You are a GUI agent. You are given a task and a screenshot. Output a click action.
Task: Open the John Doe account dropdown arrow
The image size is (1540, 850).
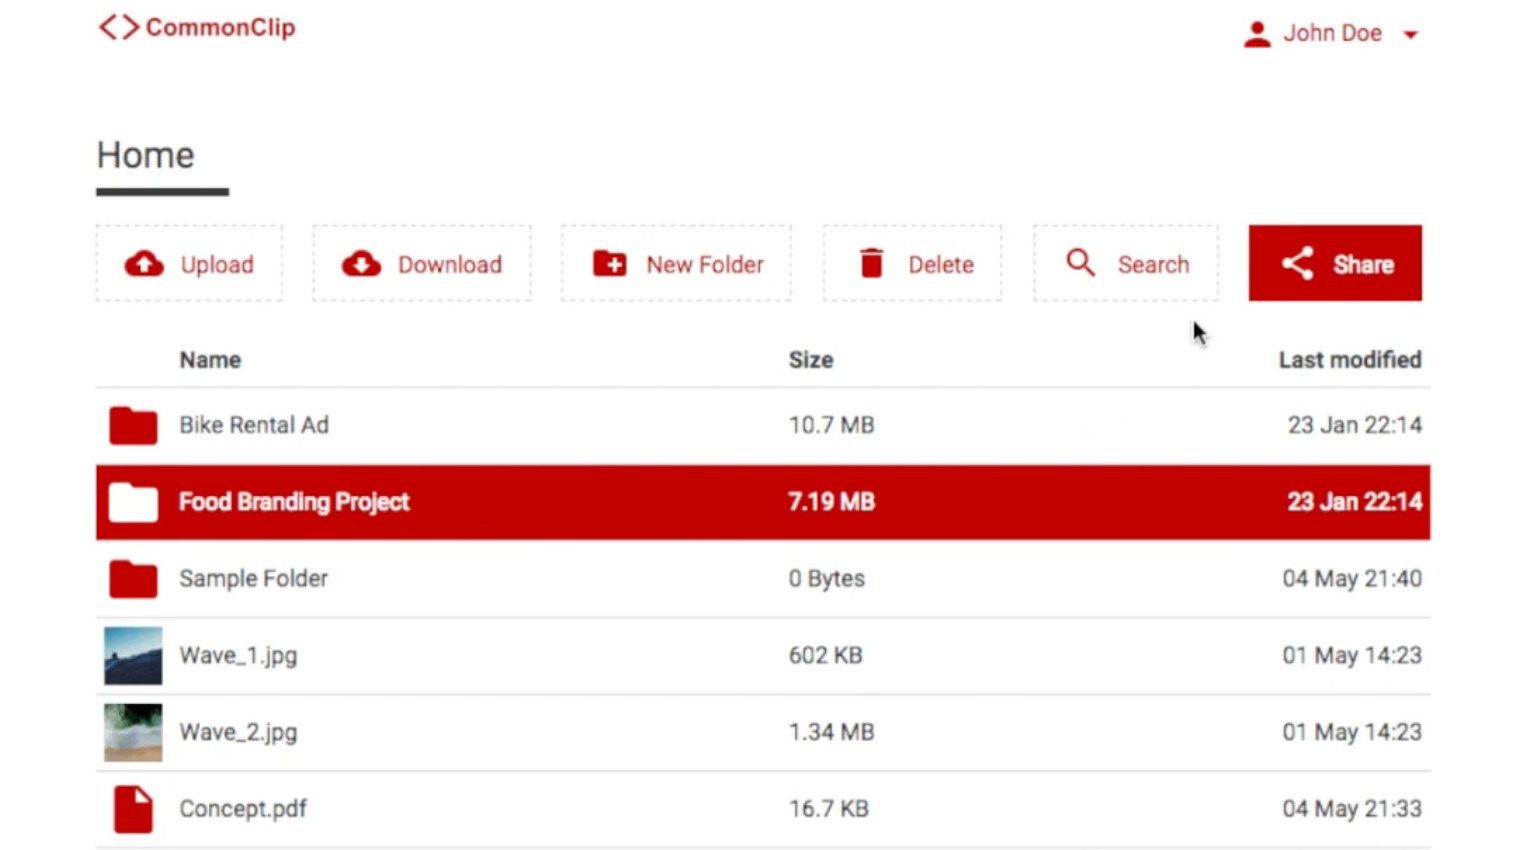pos(1411,35)
